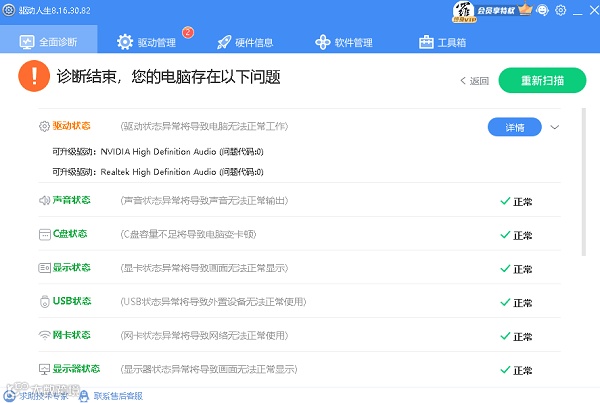Click 正常 status for 显示状态
This screenshot has width=600, height=403.
tap(522, 269)
